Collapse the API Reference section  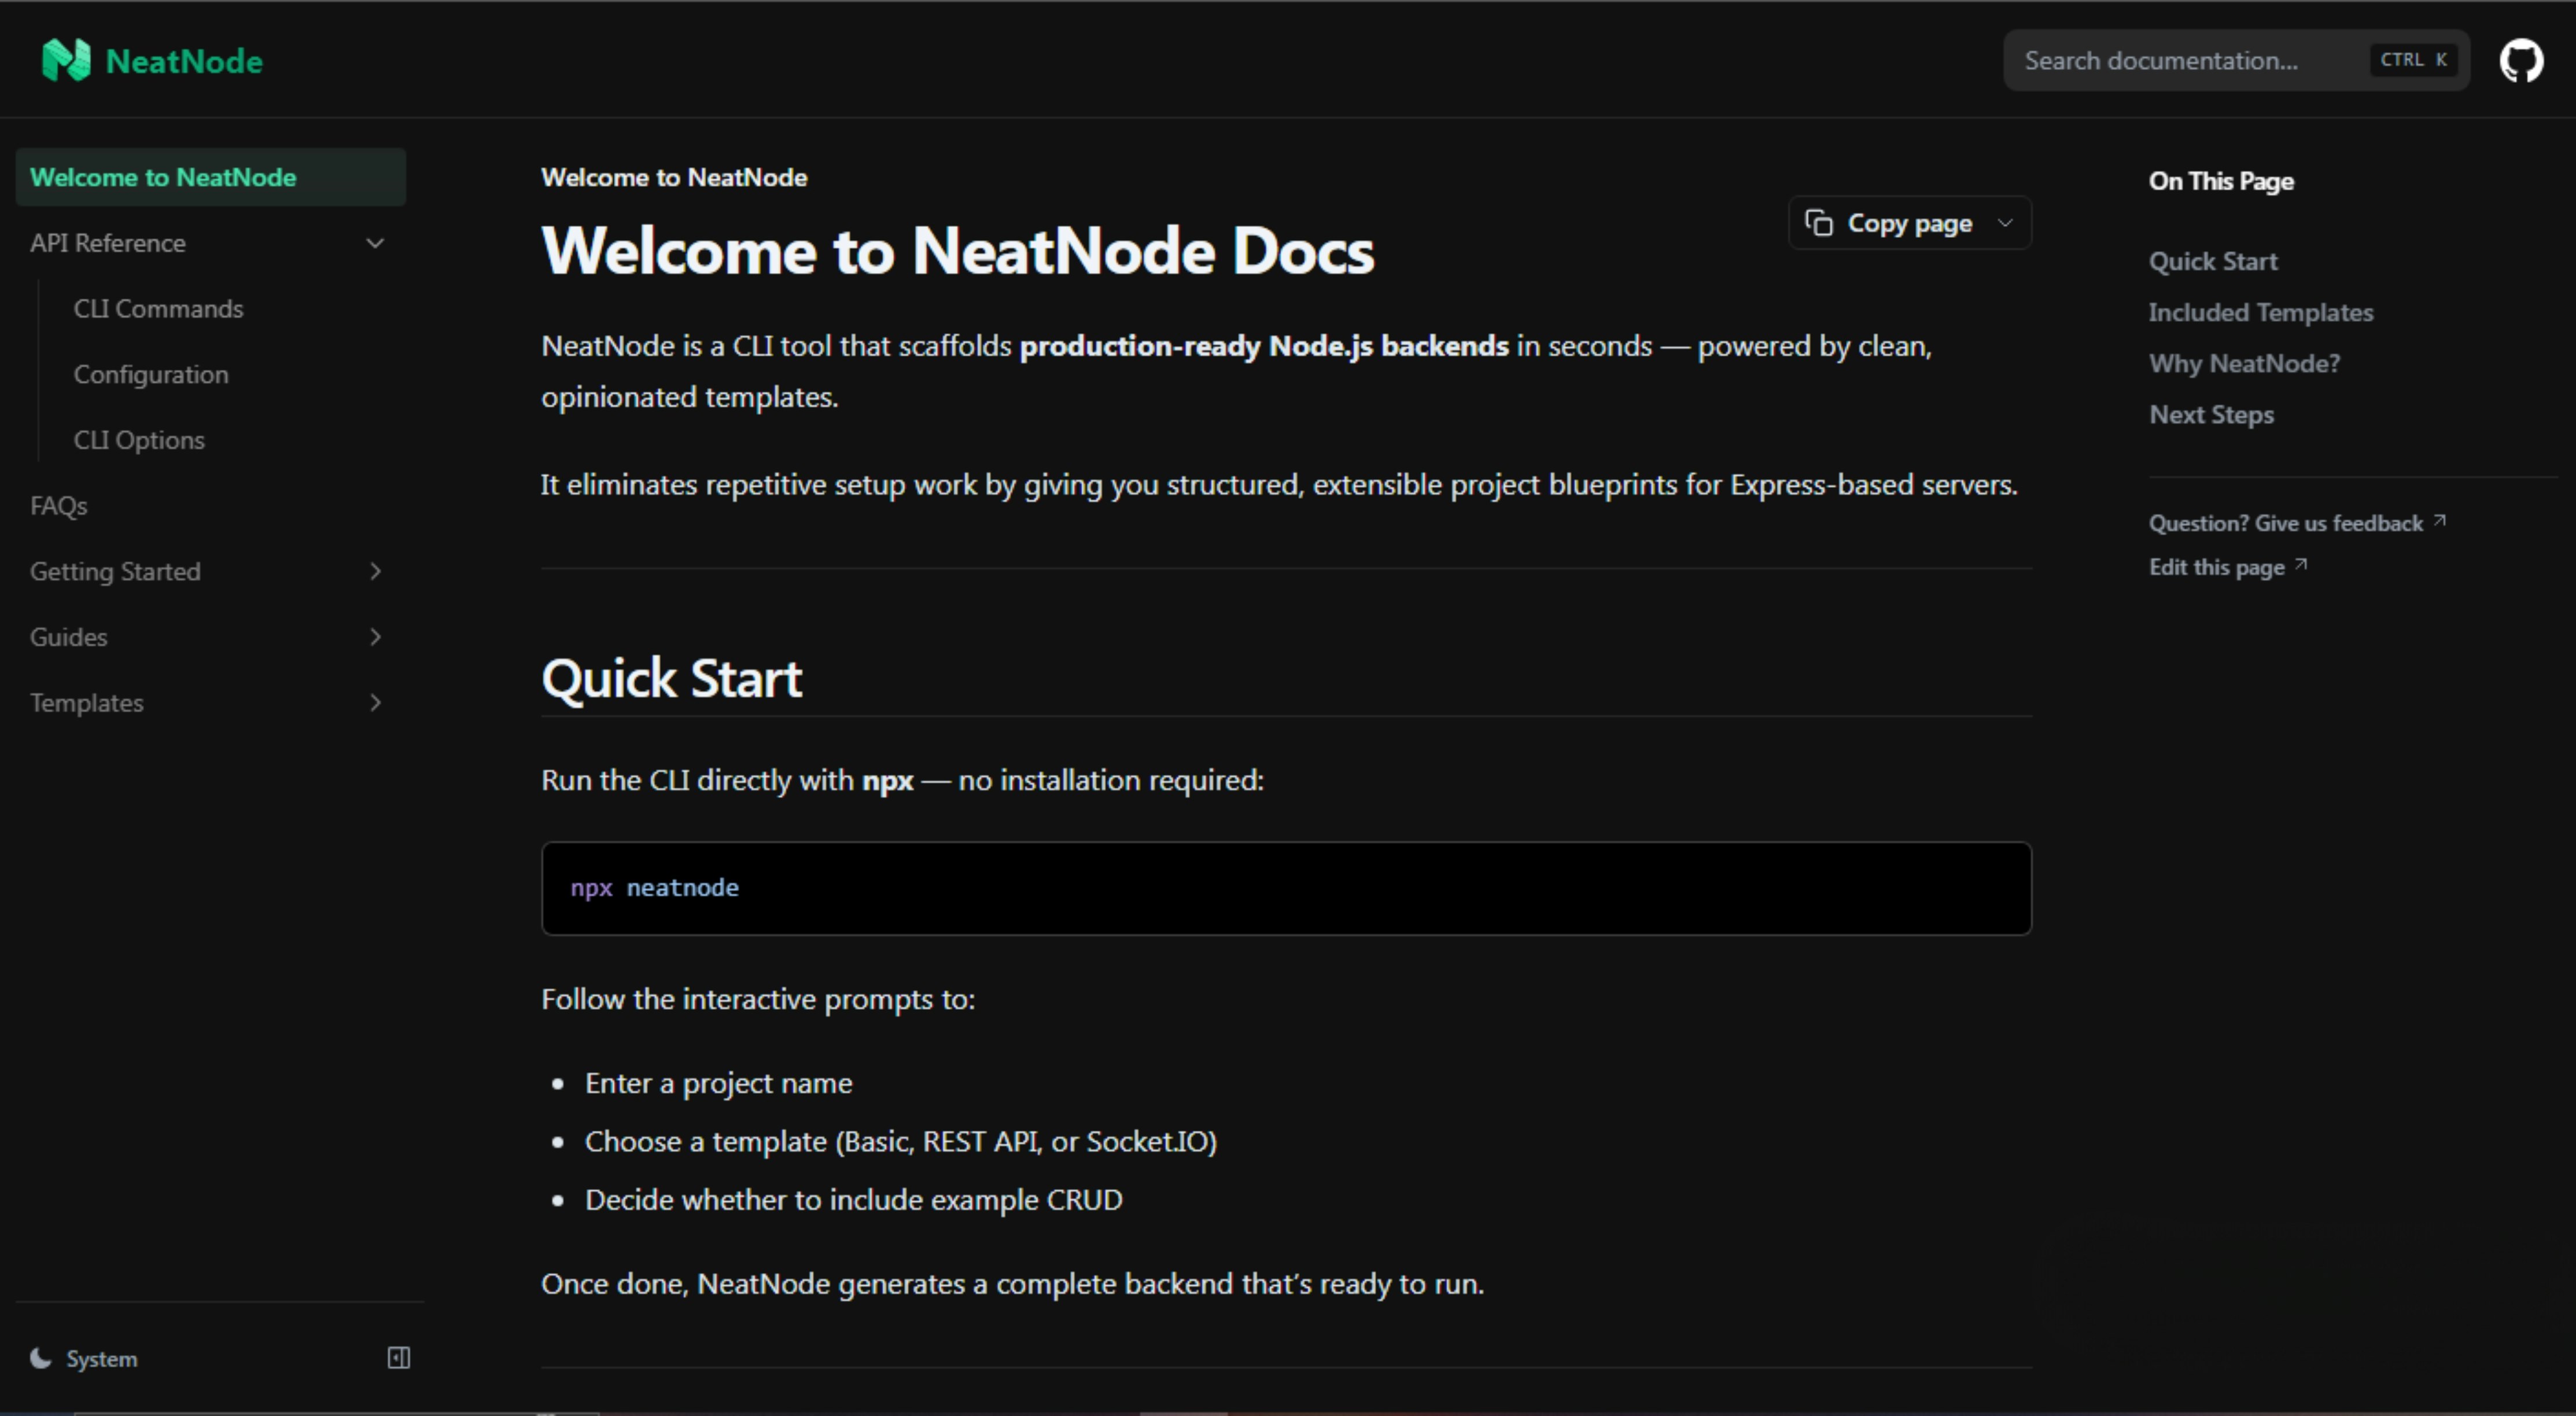[x=375, y=242]
